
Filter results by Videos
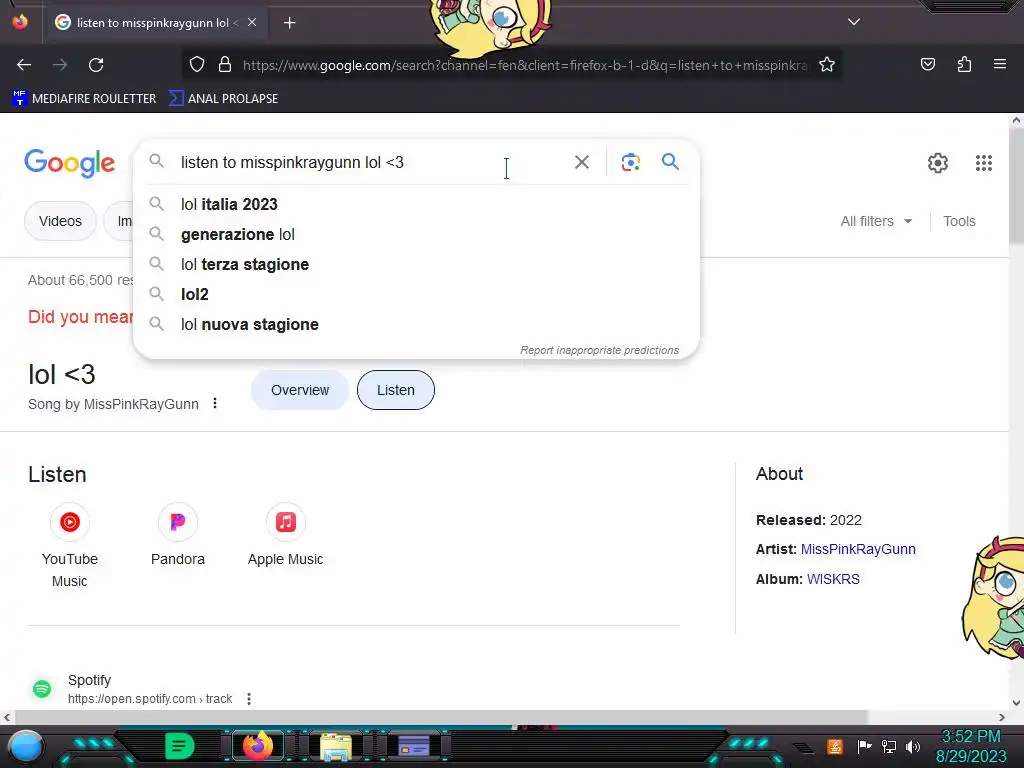pos(60,221)
